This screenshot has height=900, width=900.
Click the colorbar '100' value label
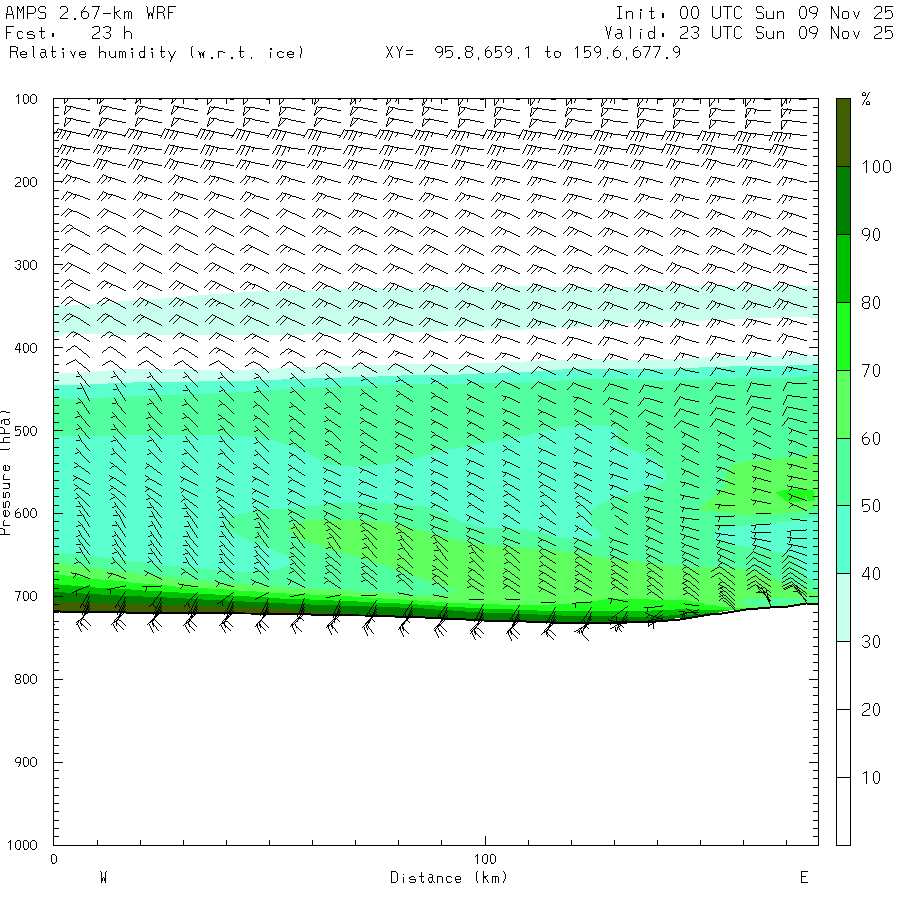pyautogui.click(x=876, y=167)
